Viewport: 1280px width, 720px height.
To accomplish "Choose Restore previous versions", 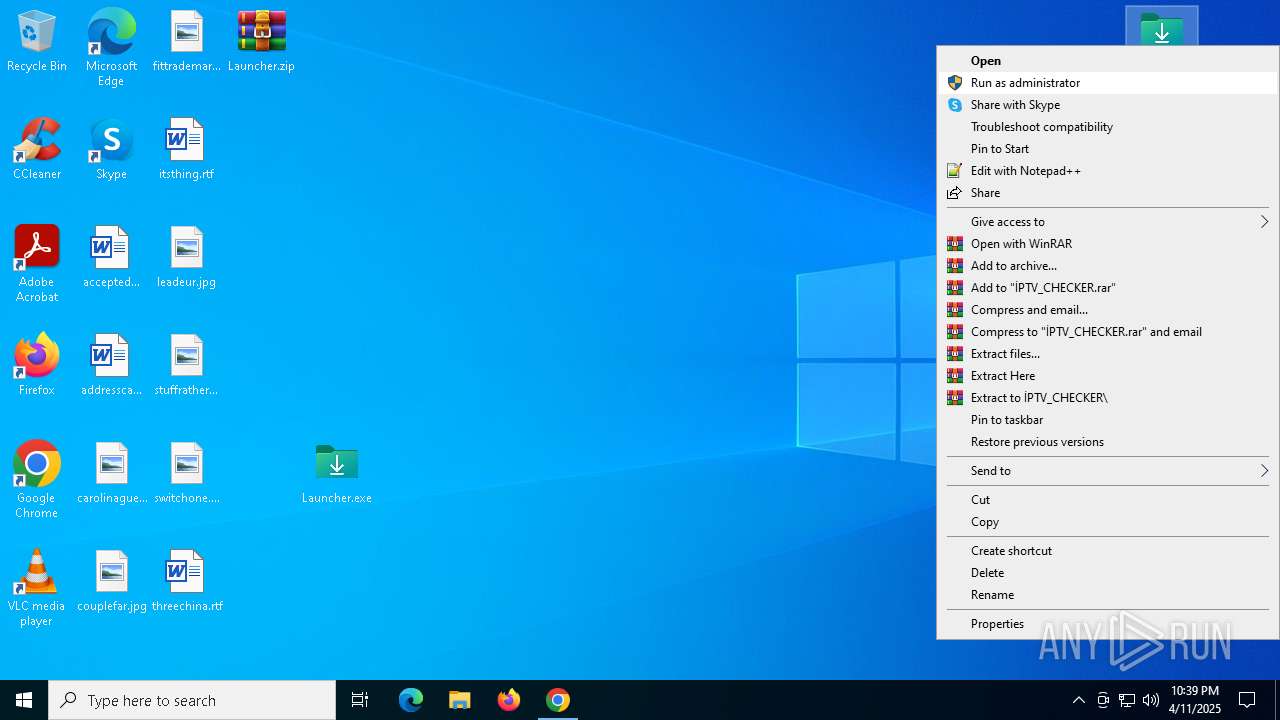I will [x=1107, y=442].
